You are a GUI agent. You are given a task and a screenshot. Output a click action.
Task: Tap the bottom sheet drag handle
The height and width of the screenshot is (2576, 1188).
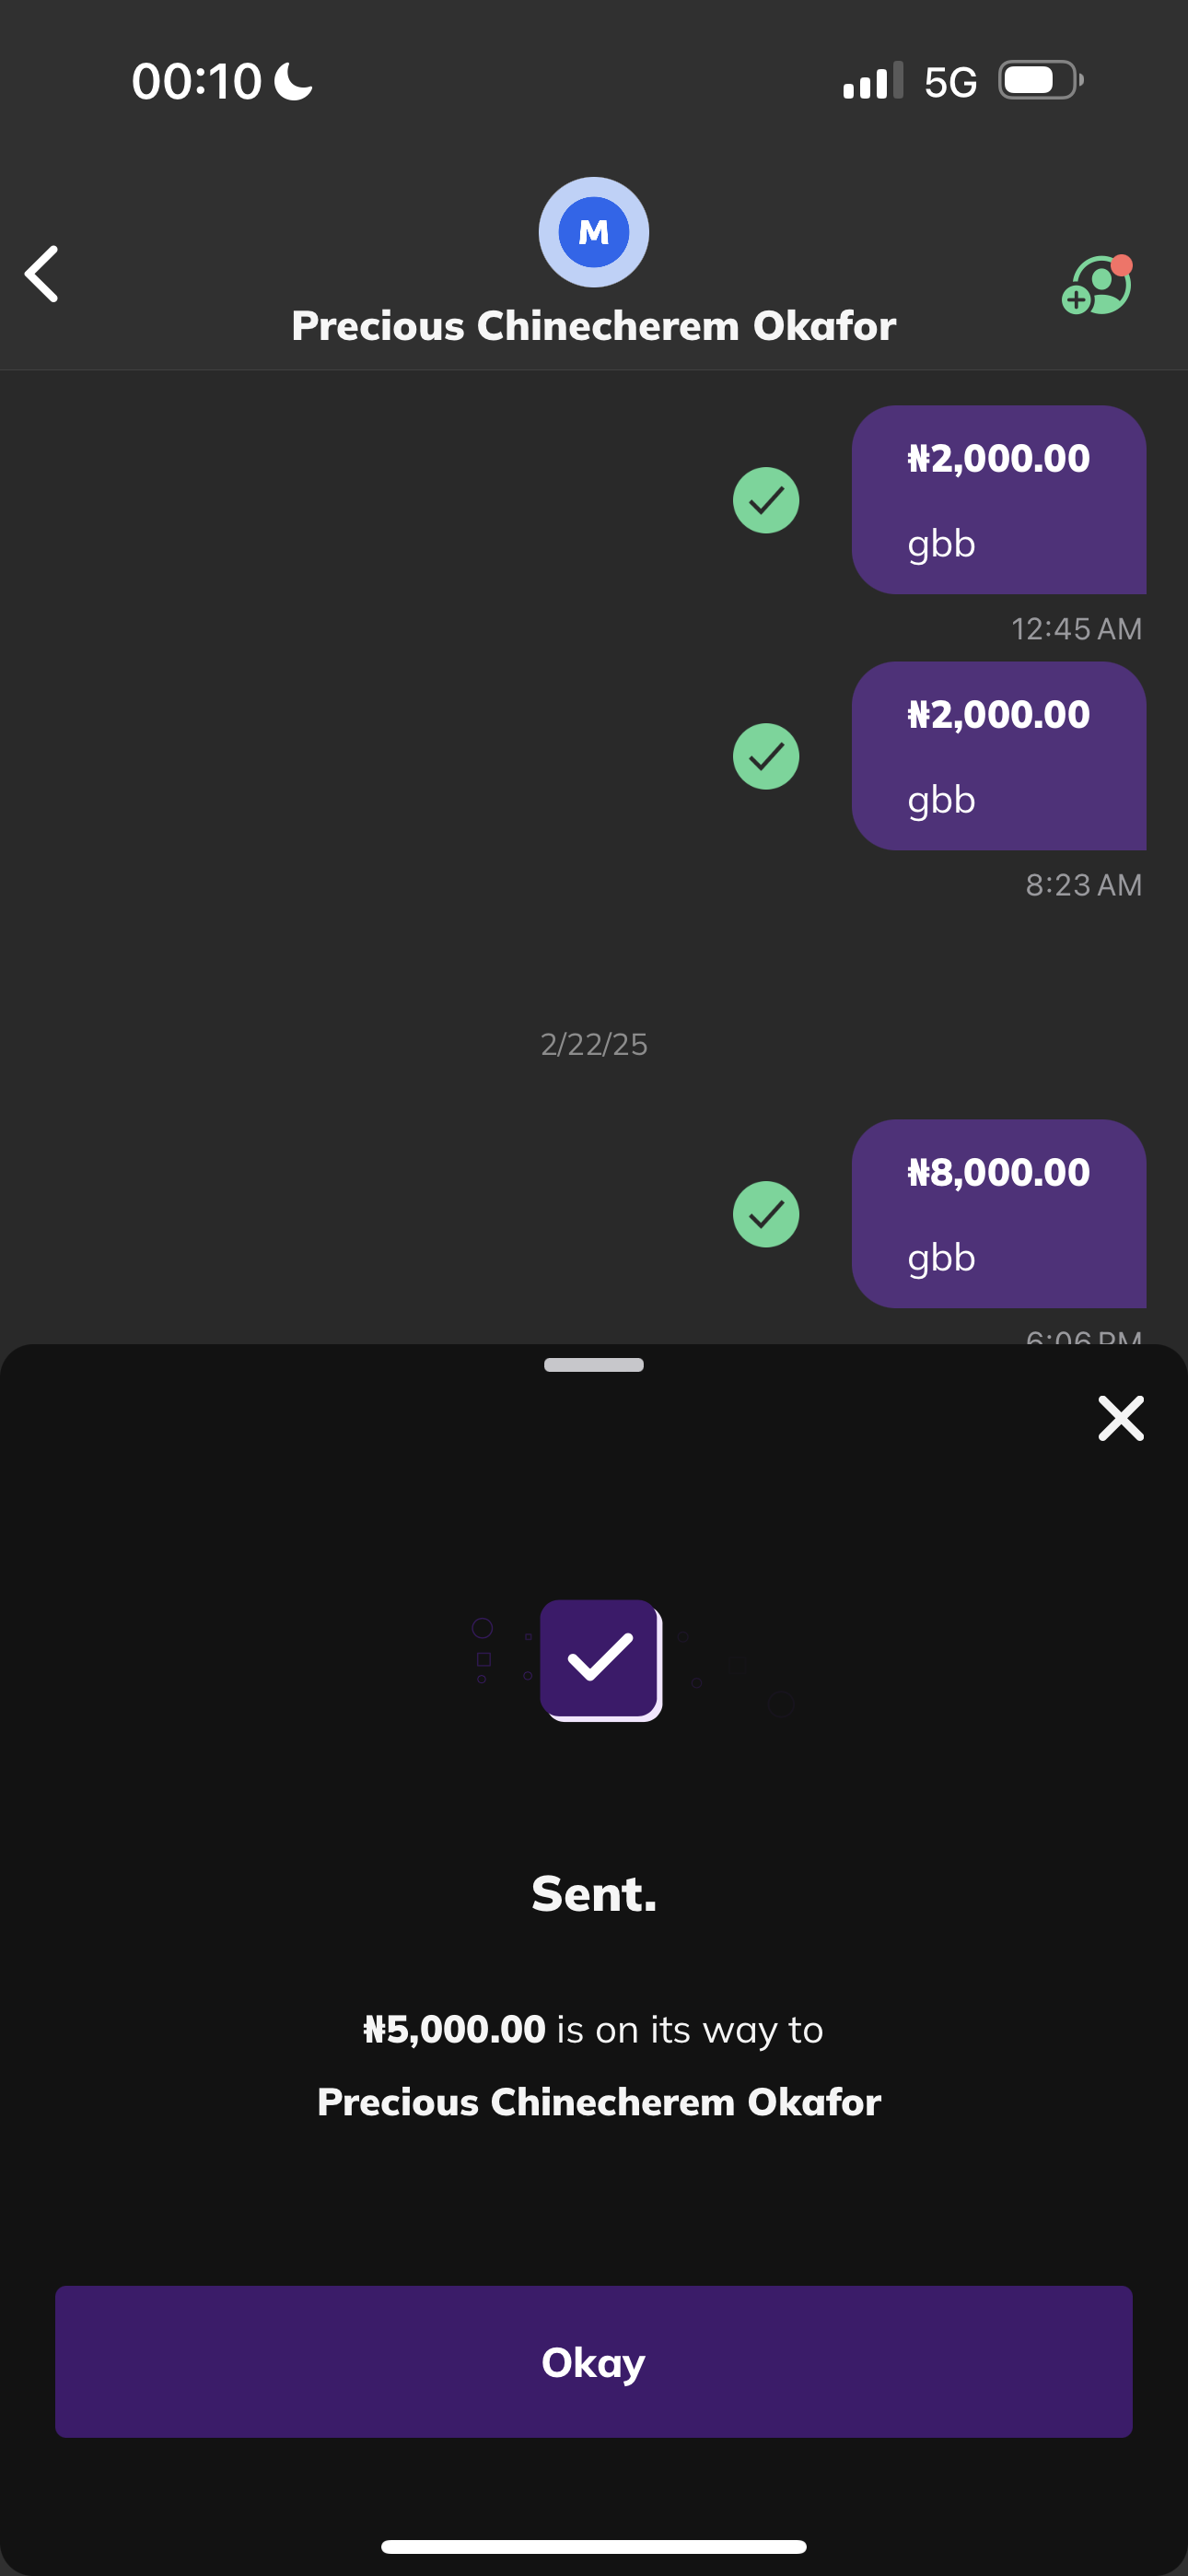tap(594, 1365)
